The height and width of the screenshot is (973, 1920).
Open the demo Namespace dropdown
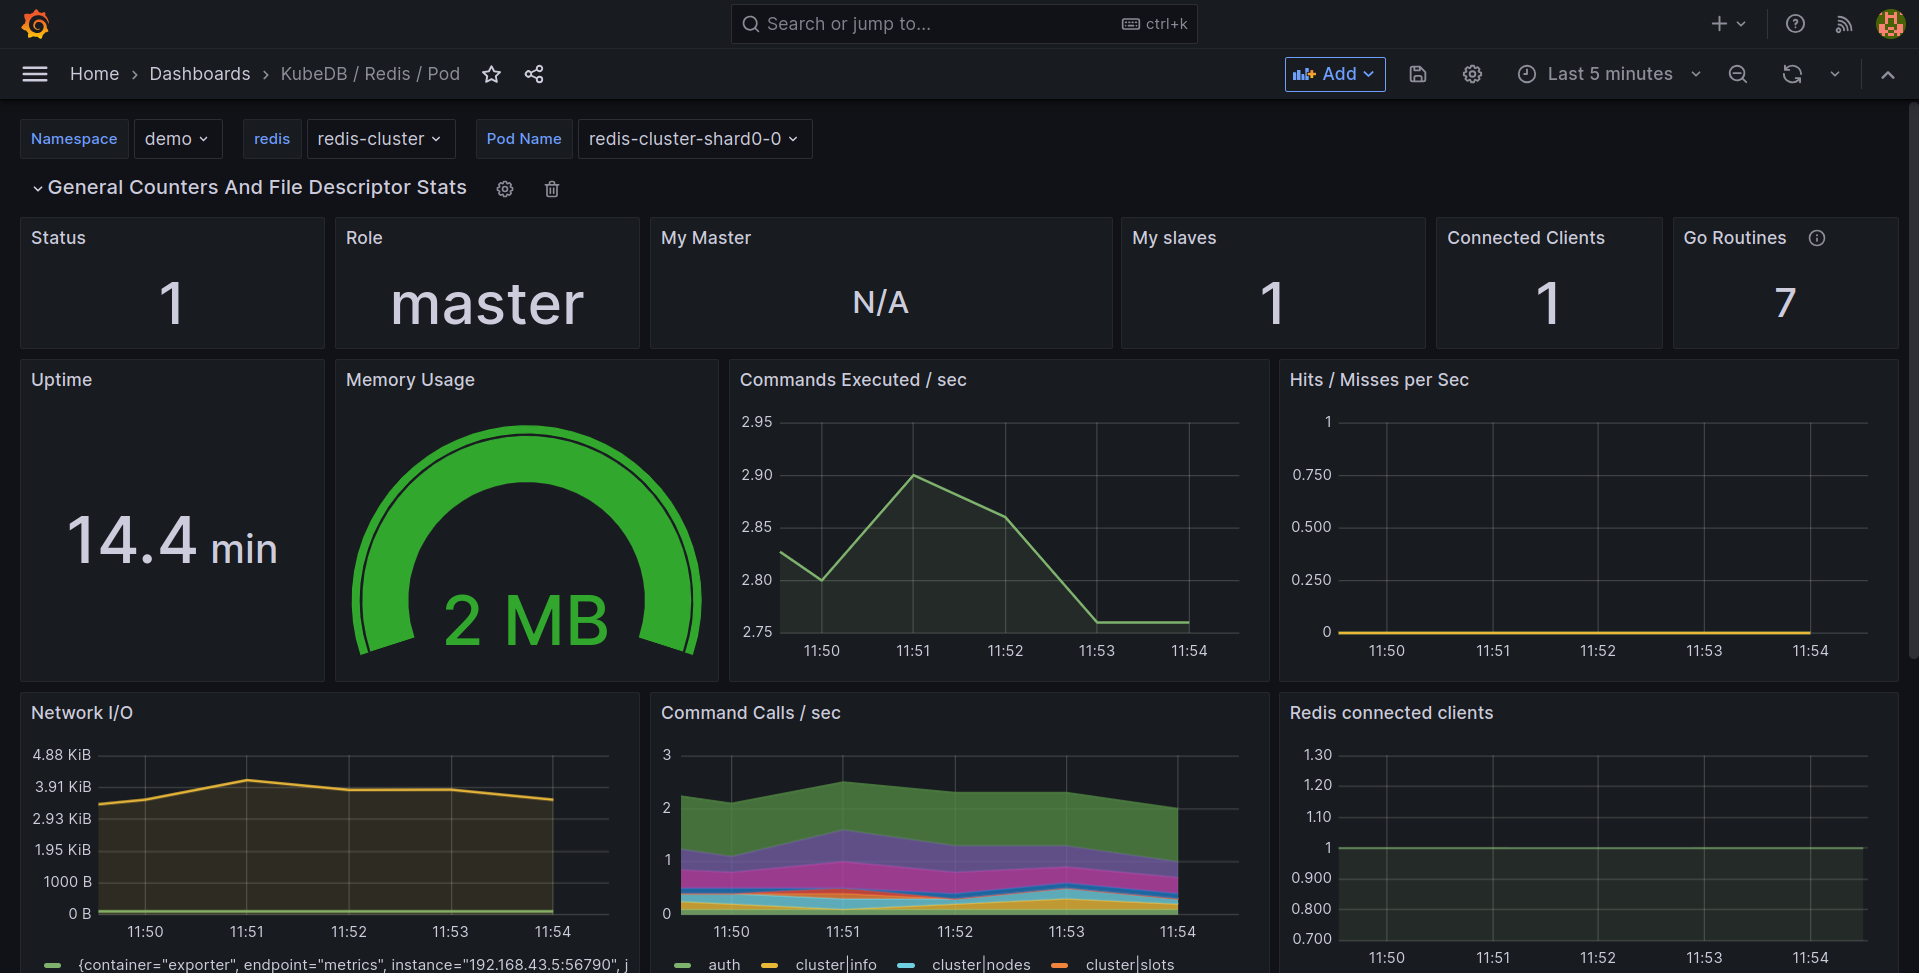[178, 139]
